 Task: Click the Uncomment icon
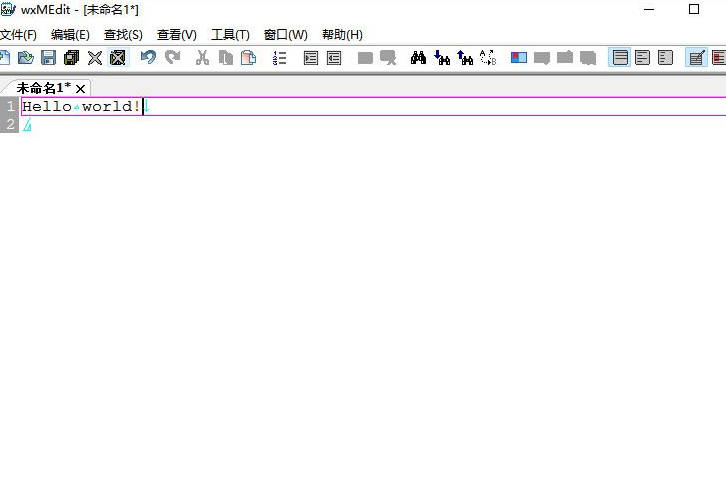point(388,58)
